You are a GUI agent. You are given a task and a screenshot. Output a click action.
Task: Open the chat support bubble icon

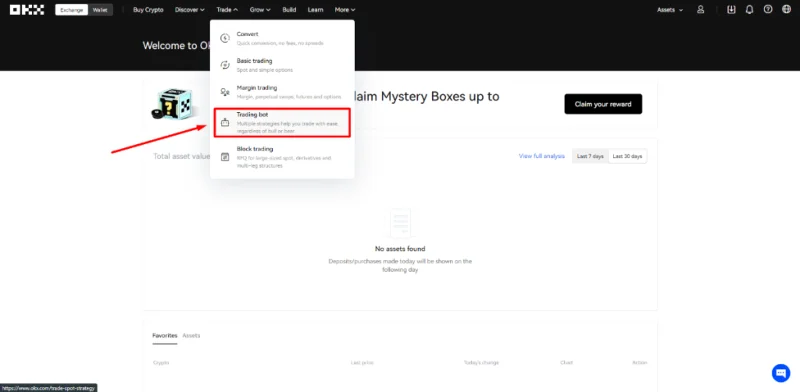pos(781,373)
